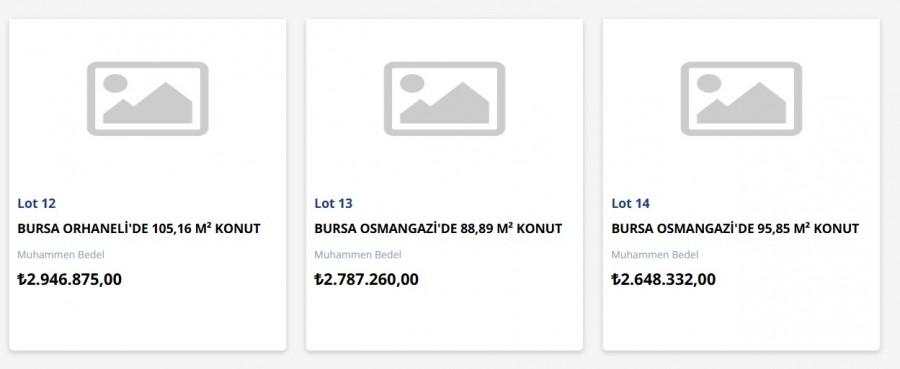The height and width of the screenshot is (369, 900).
Task: Click empty area below Lot 14 price
Action: coord(741,318)
